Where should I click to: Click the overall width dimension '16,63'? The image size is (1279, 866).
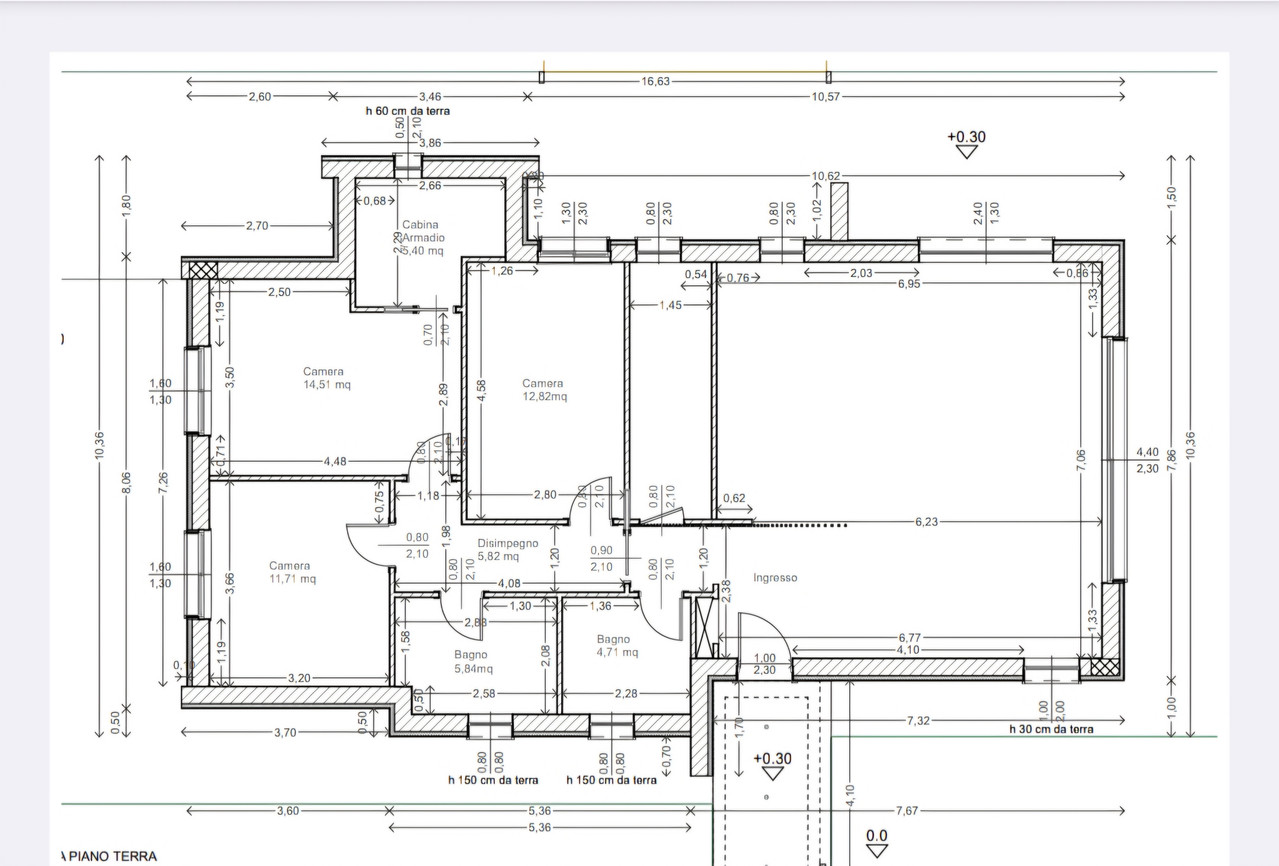[x=656, y=82]
